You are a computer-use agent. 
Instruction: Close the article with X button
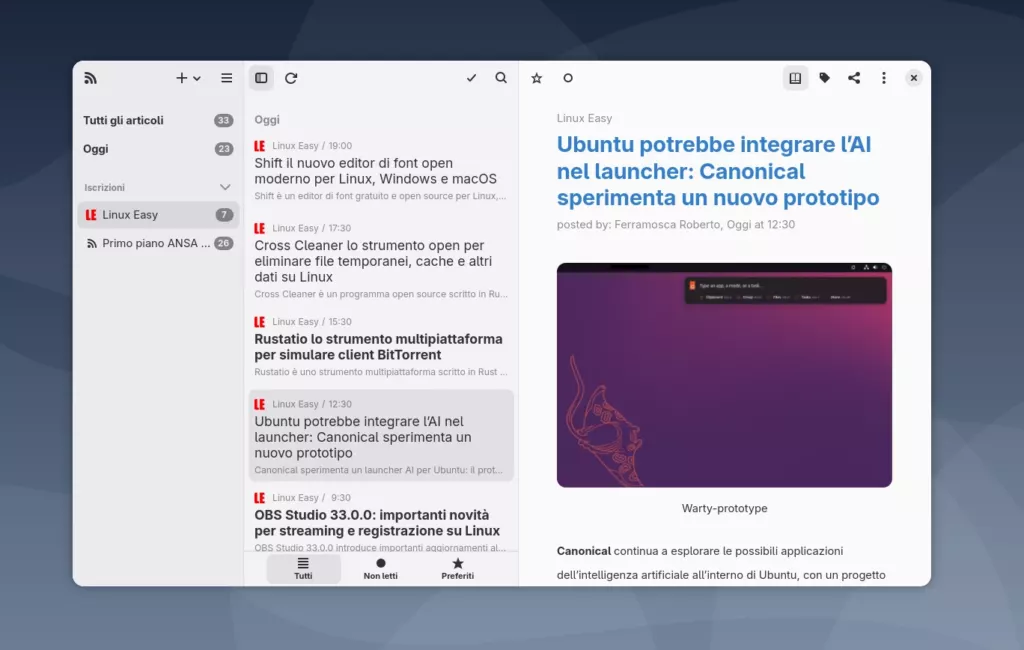(x=914, y=78)
